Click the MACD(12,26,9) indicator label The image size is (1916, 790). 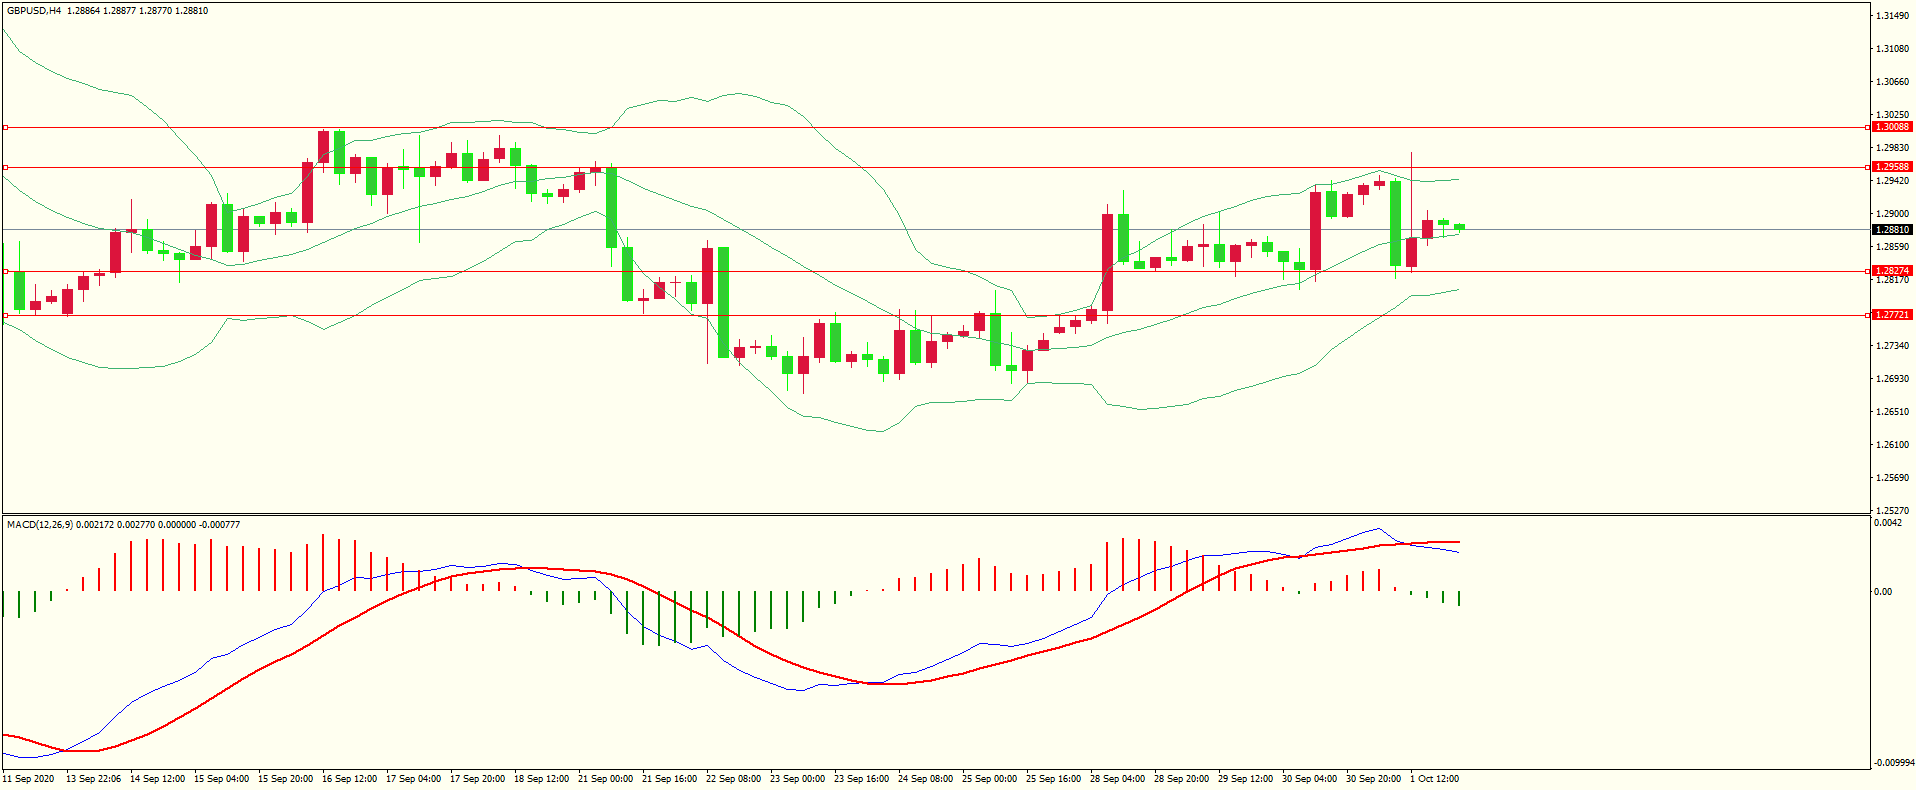pyautogui.click(x=40, y=524)
